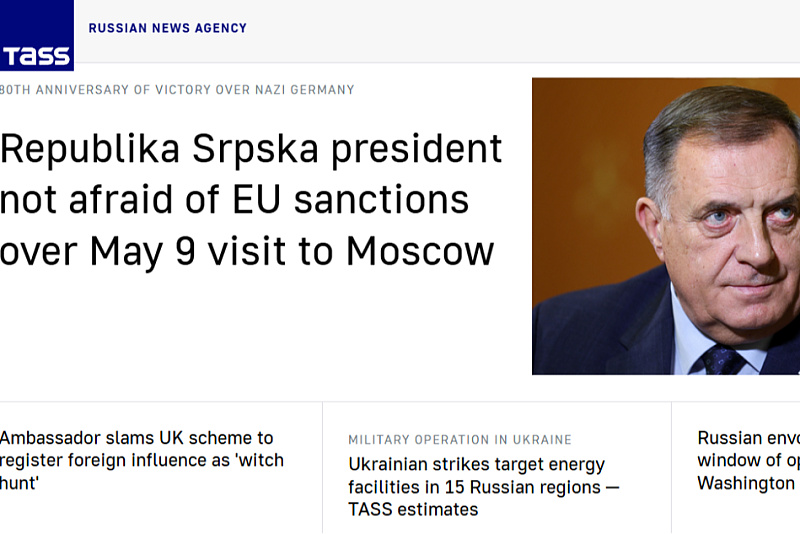The height and width of the screenshot is (534, 800).
Task: Click the 'Russian News Agency' header text
Action: 167,28
